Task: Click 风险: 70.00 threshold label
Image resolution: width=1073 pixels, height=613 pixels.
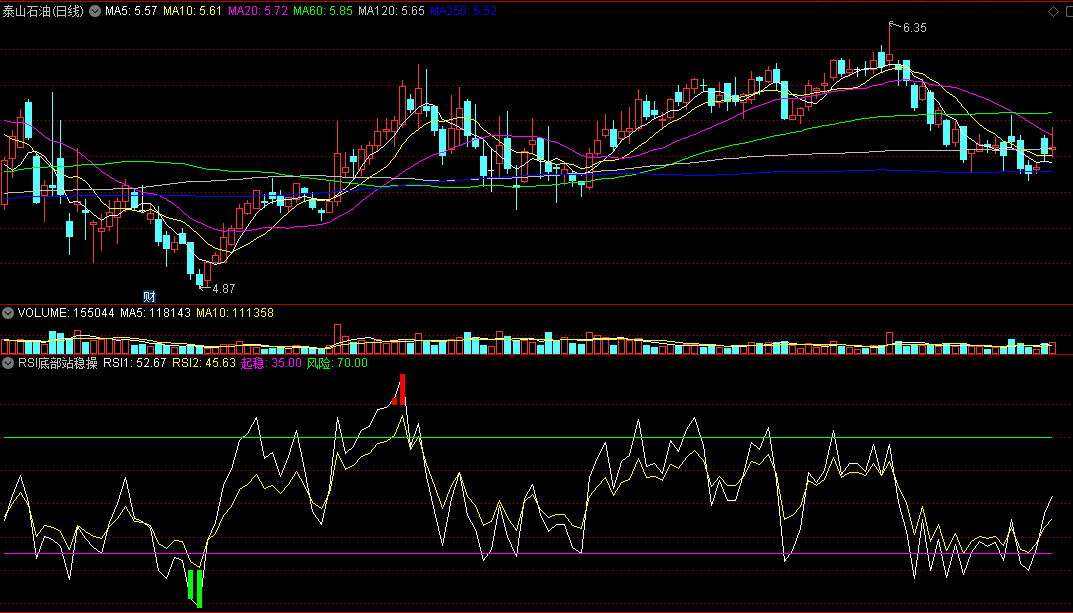Action: [337, 363]
